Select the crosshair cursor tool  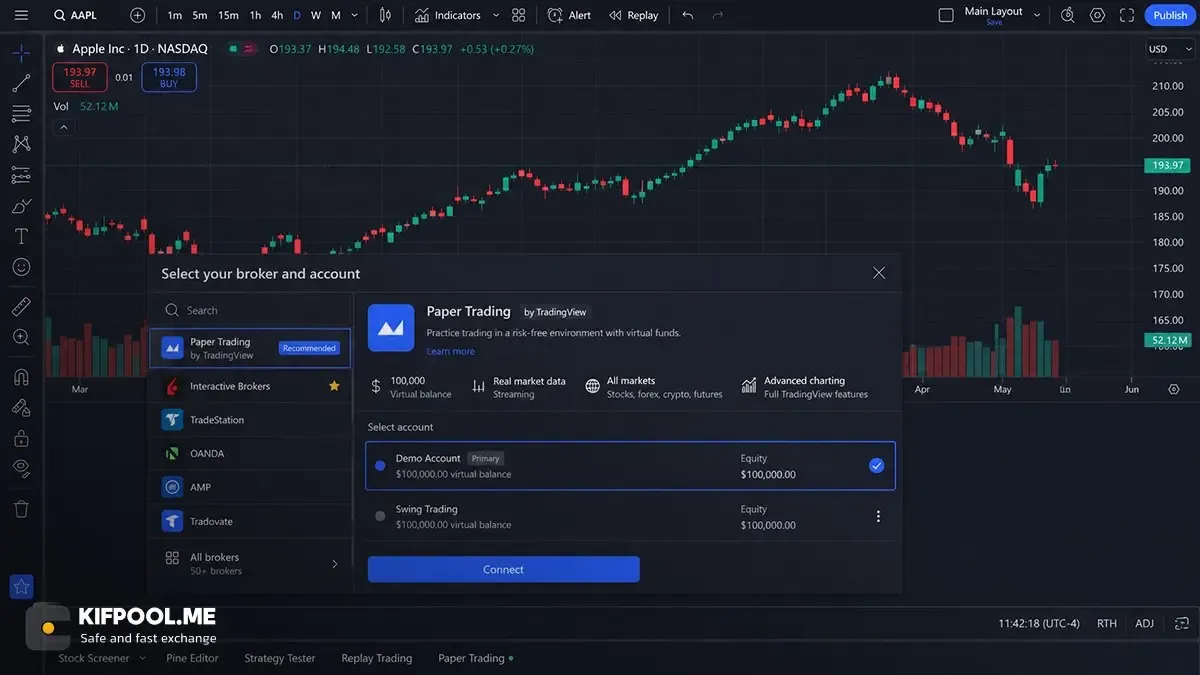[21, 53]
